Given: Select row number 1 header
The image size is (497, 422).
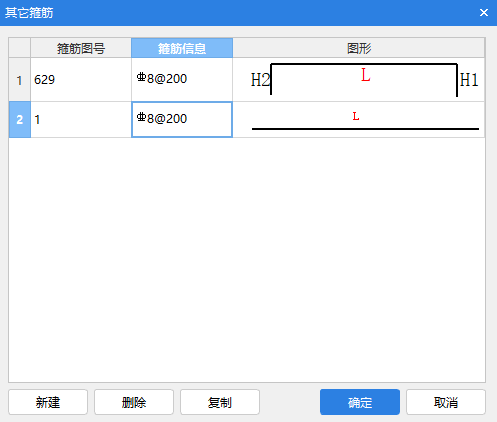Looking at the screenshot, I should [20, 80].
